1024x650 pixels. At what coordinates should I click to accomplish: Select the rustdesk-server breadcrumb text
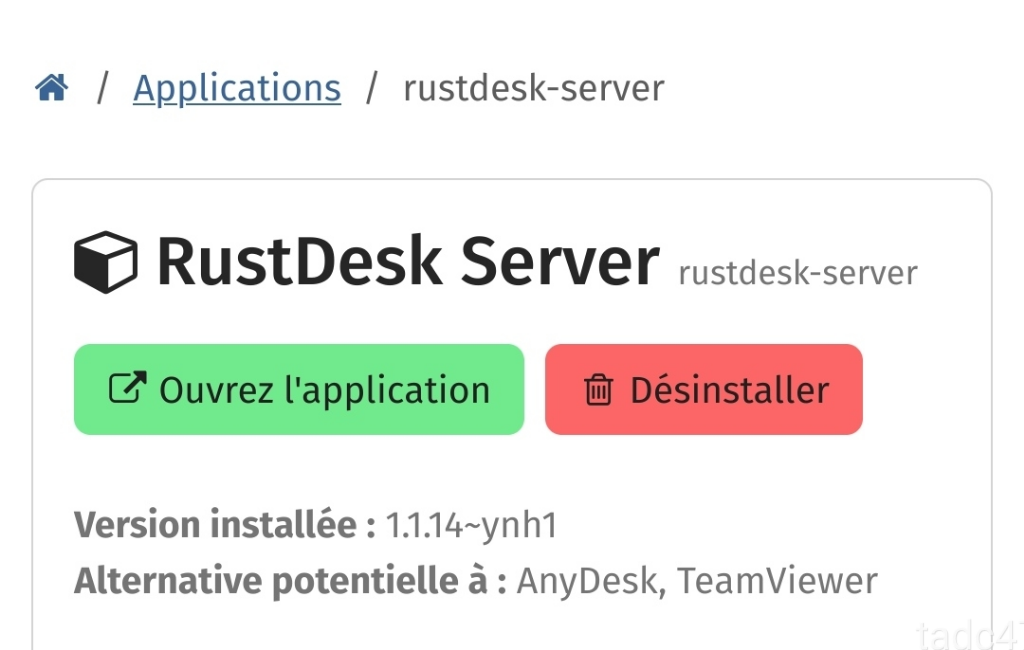(x=534, y=88)
